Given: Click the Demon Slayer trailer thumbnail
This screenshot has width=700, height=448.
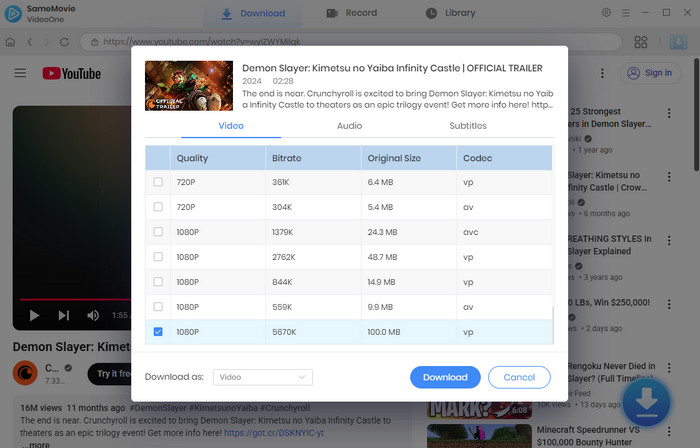Looking at the screenshot, I should coord(189,86).
